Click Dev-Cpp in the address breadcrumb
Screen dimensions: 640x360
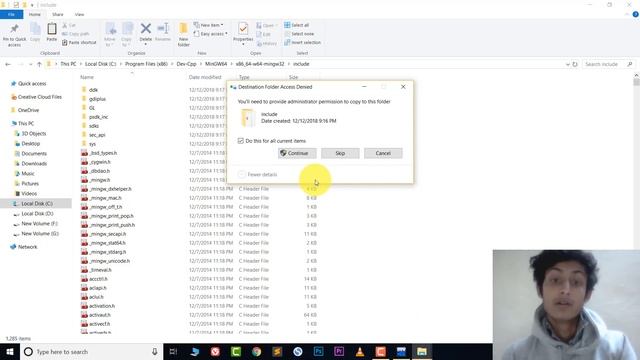[187, 64]
